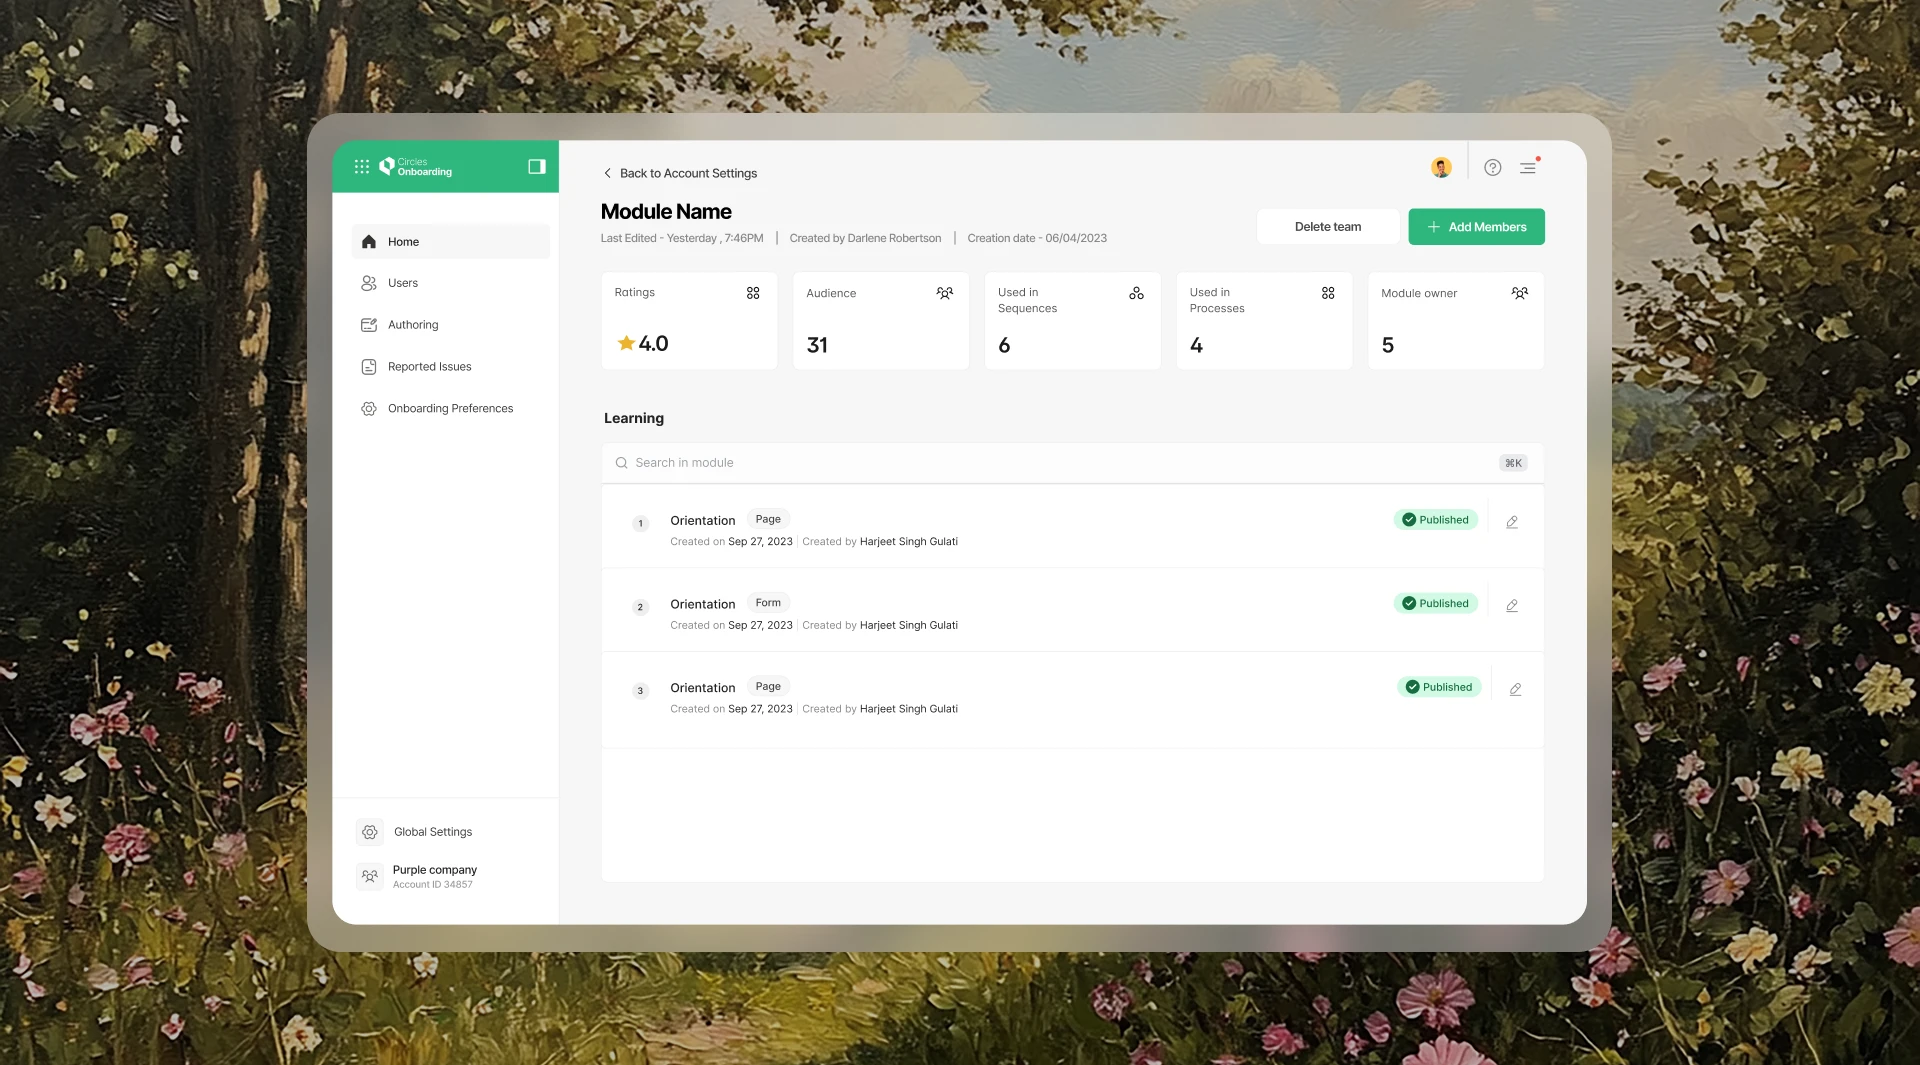Click the Users people icon
Image resolution: width=1920 pixels, height=1065 pixels.
pyautogui.click(x=369, y=283)
